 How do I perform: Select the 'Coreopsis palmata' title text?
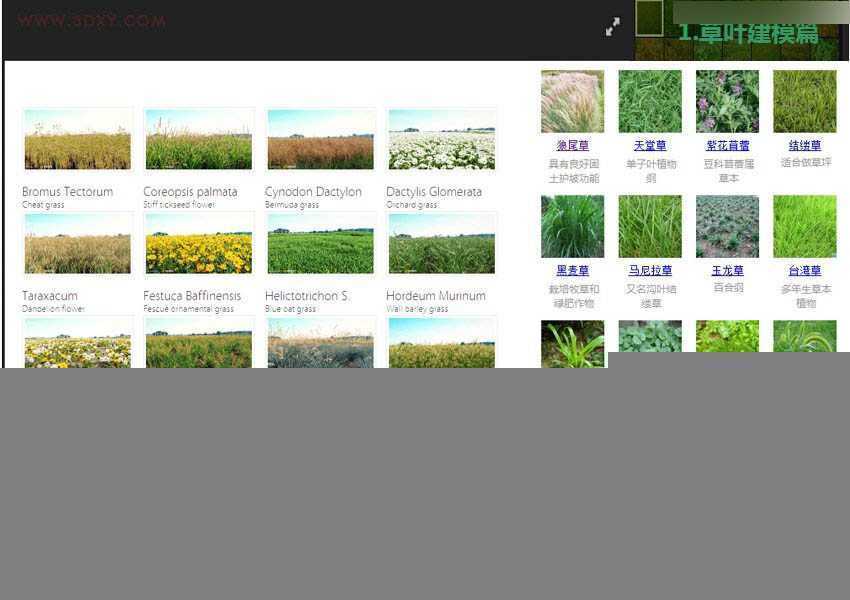click(x=190, y=192)
